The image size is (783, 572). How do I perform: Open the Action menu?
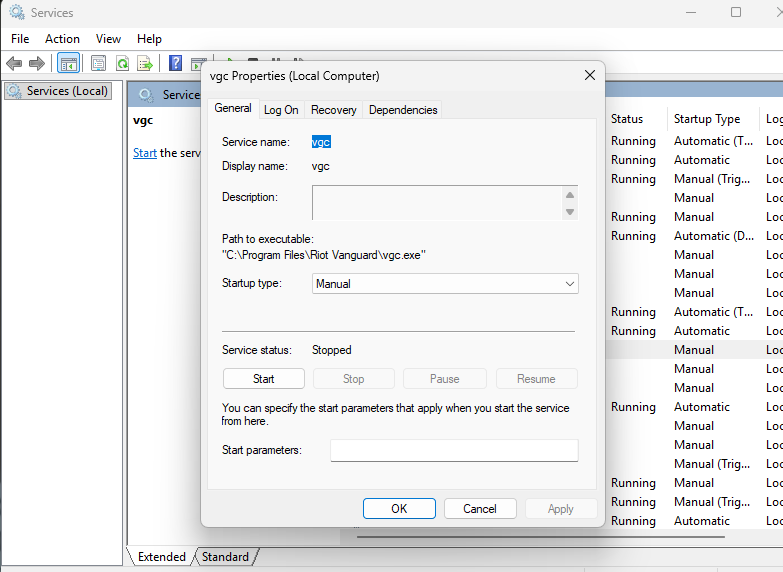[x=62, y=39]
